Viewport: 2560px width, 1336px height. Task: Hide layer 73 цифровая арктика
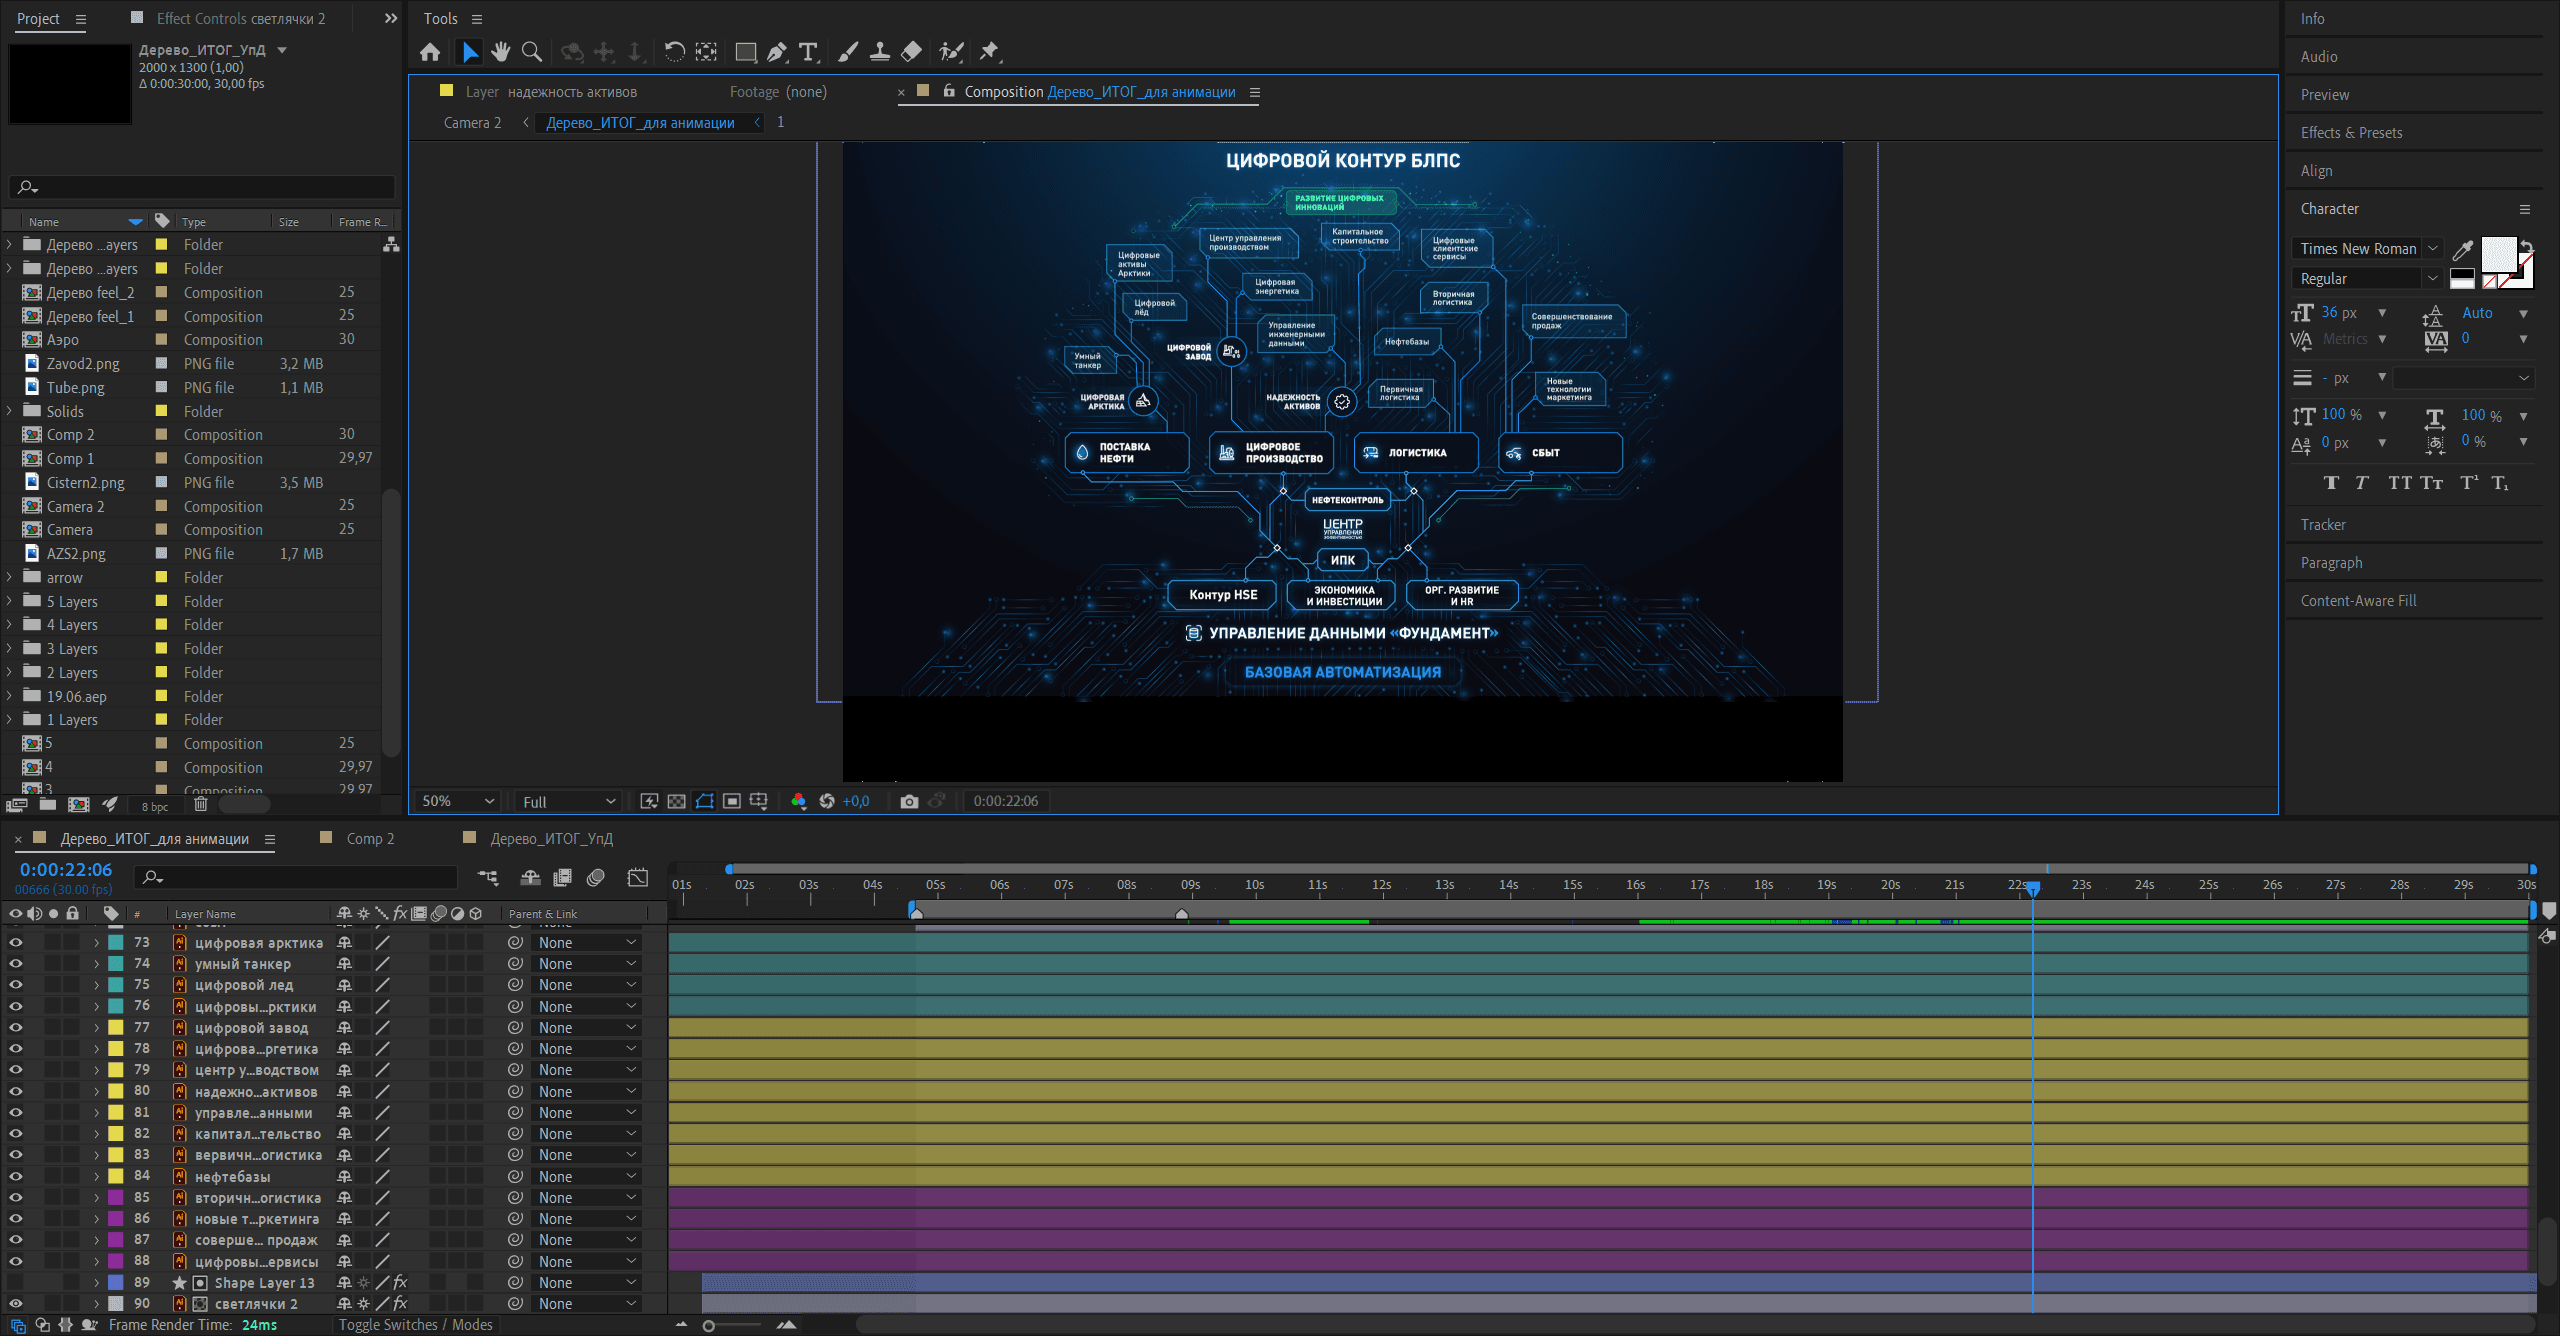pos(15,942)
